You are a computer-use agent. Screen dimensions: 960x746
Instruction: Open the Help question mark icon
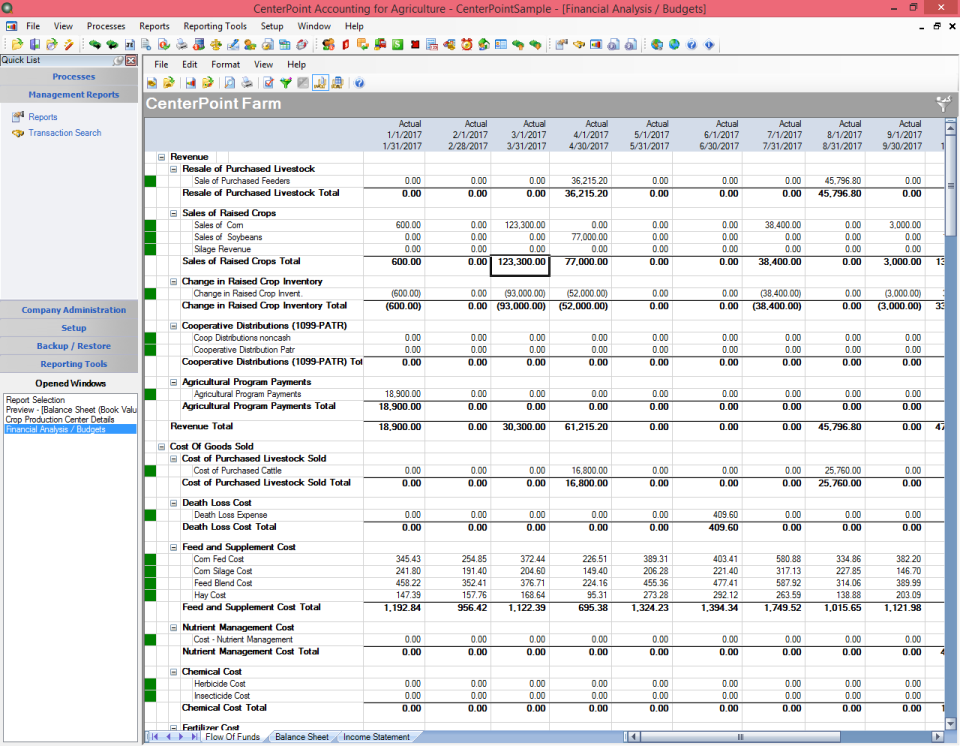point(358,84)
